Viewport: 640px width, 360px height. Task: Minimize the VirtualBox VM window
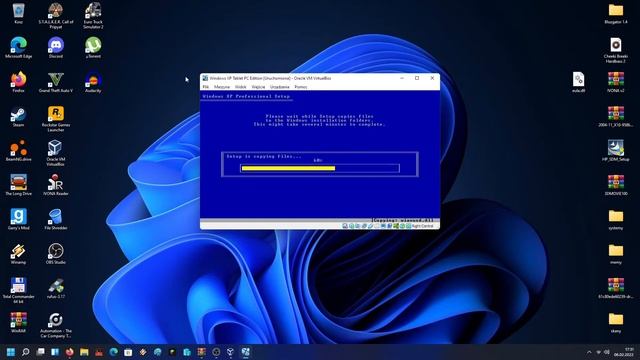402,78
